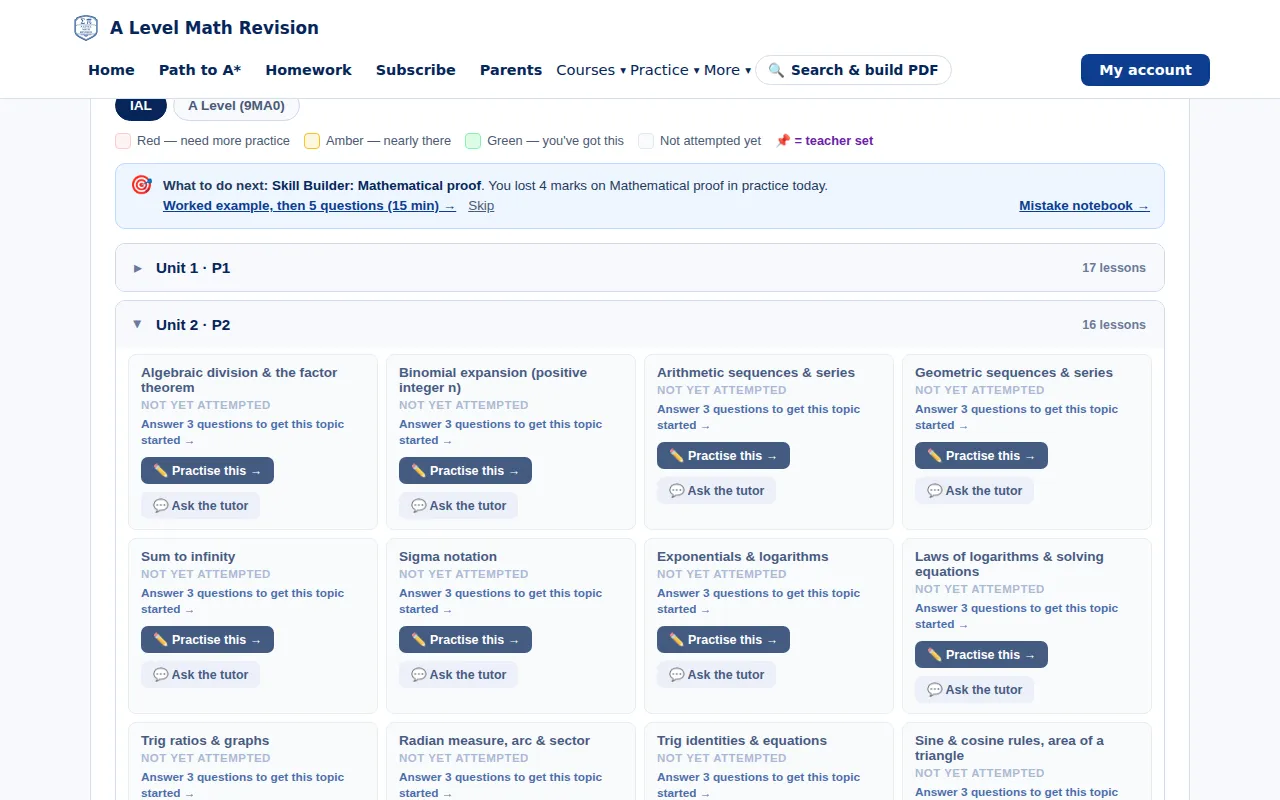Open Search & build PDF
The image size is (1280, 800).
click(853, 70)
